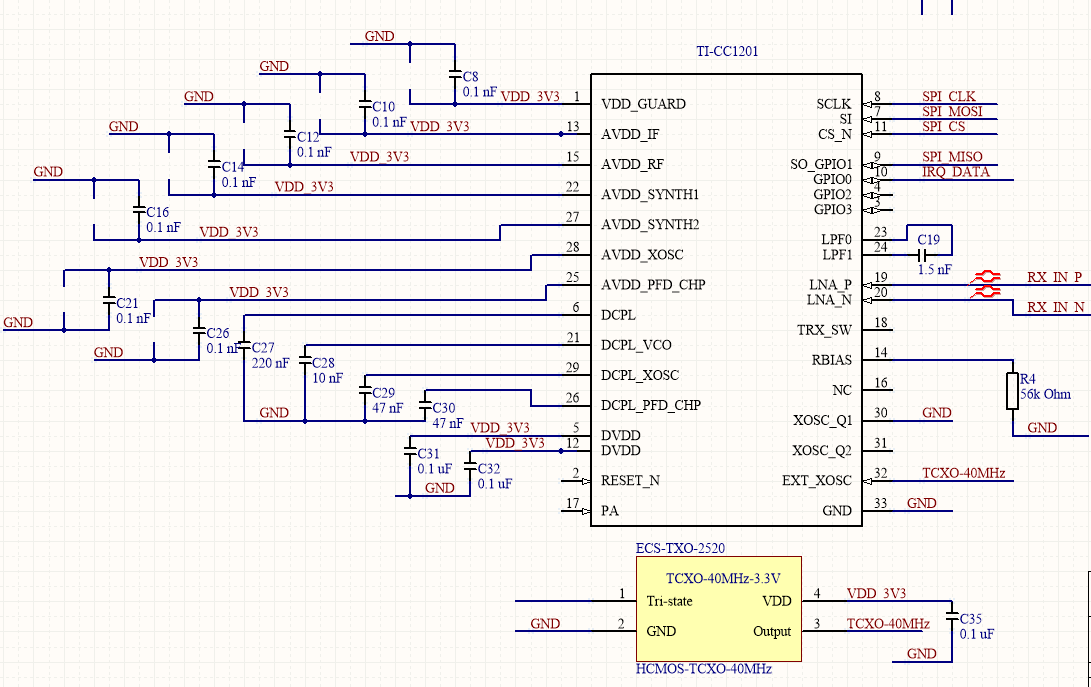Viewport: 1091px width, 687px height.
Task: Click the 10 nF value text
Action: (328, 378)
